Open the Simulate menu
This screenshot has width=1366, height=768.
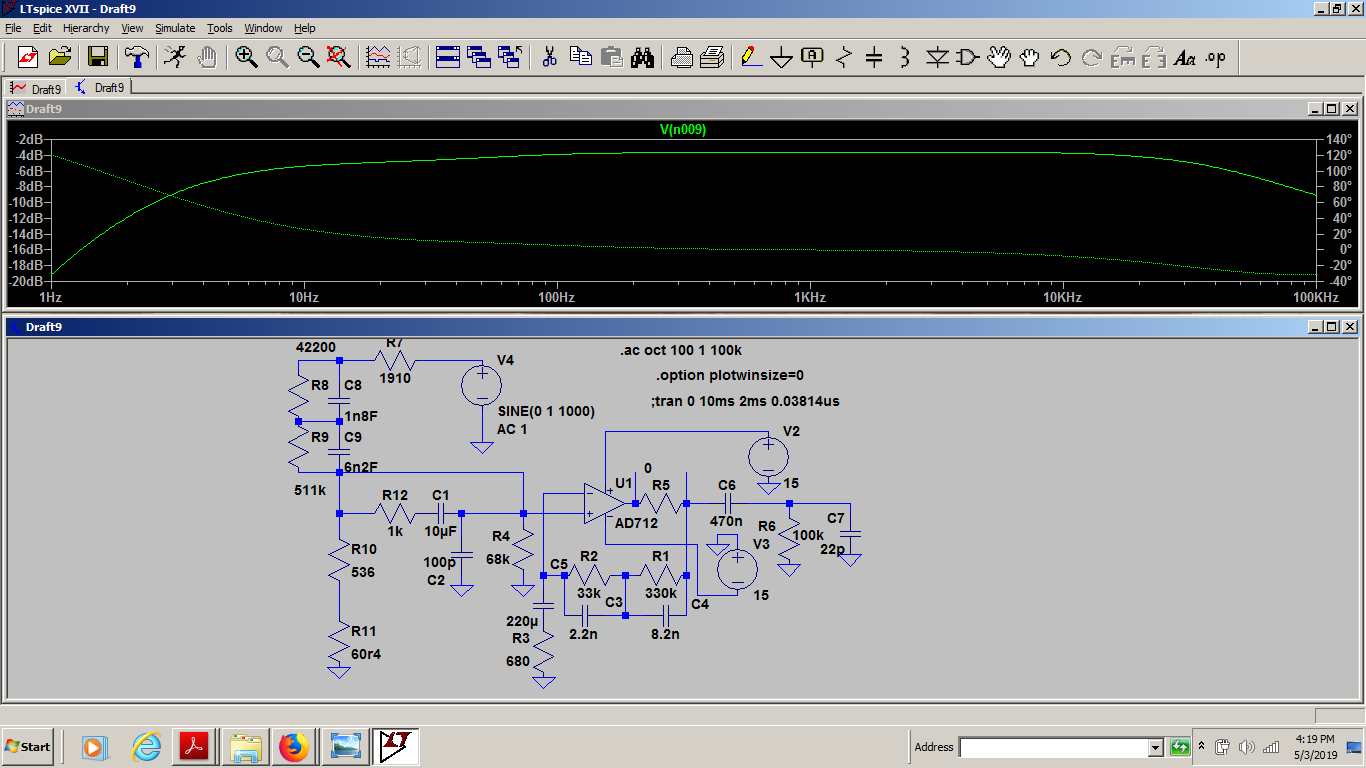pyautogui.click(x=175, y=28)
